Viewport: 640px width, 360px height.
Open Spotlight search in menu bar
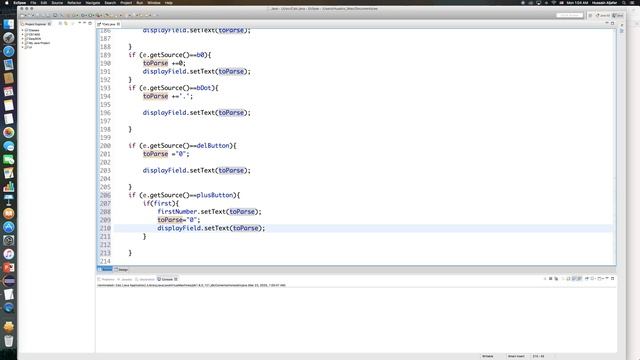coord(624,2)
